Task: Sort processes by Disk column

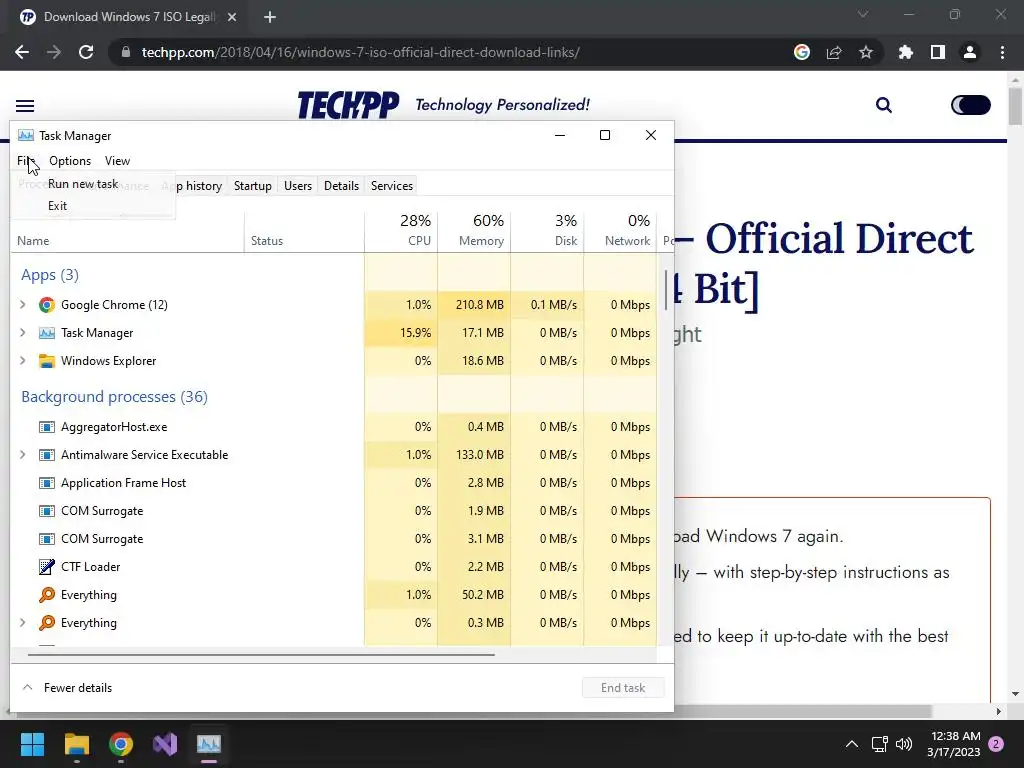Action: [547, 231]
